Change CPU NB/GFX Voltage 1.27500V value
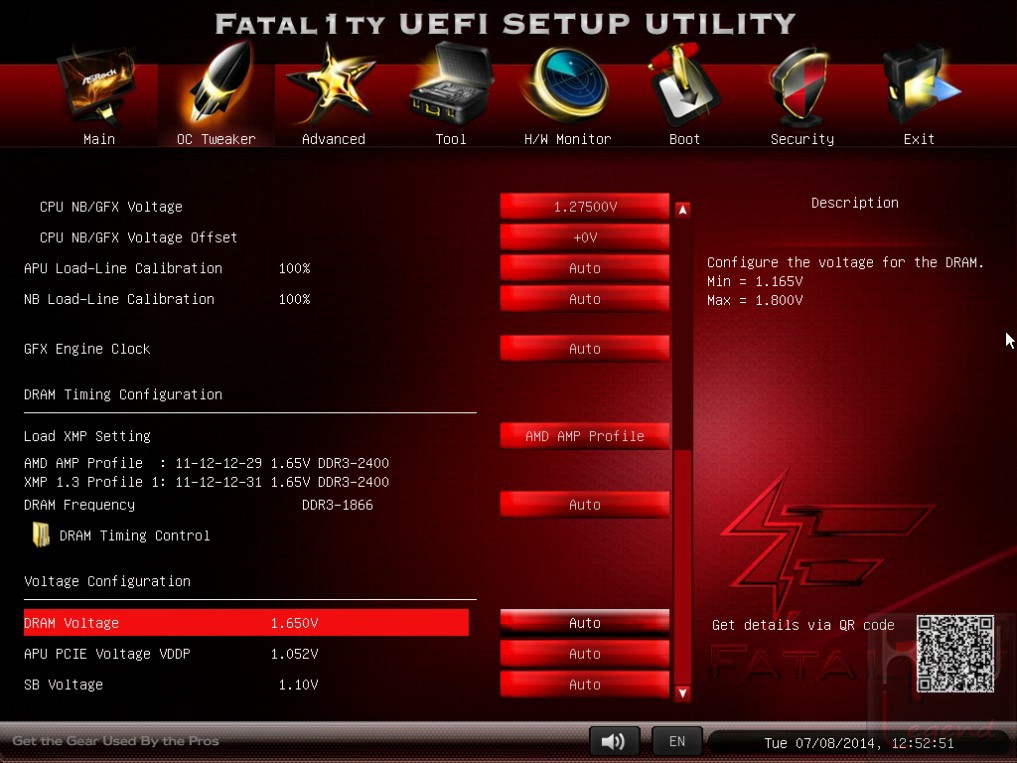The width and height of the screenshot is (1017, 763). pos(584,206)
